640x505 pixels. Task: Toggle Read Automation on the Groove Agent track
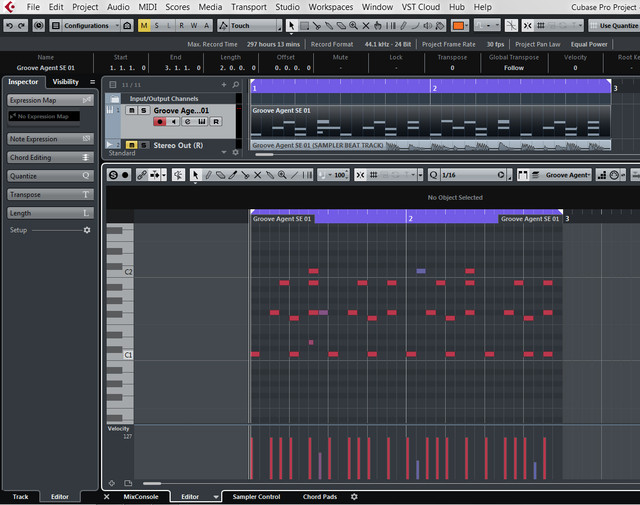tap(216, 122)
